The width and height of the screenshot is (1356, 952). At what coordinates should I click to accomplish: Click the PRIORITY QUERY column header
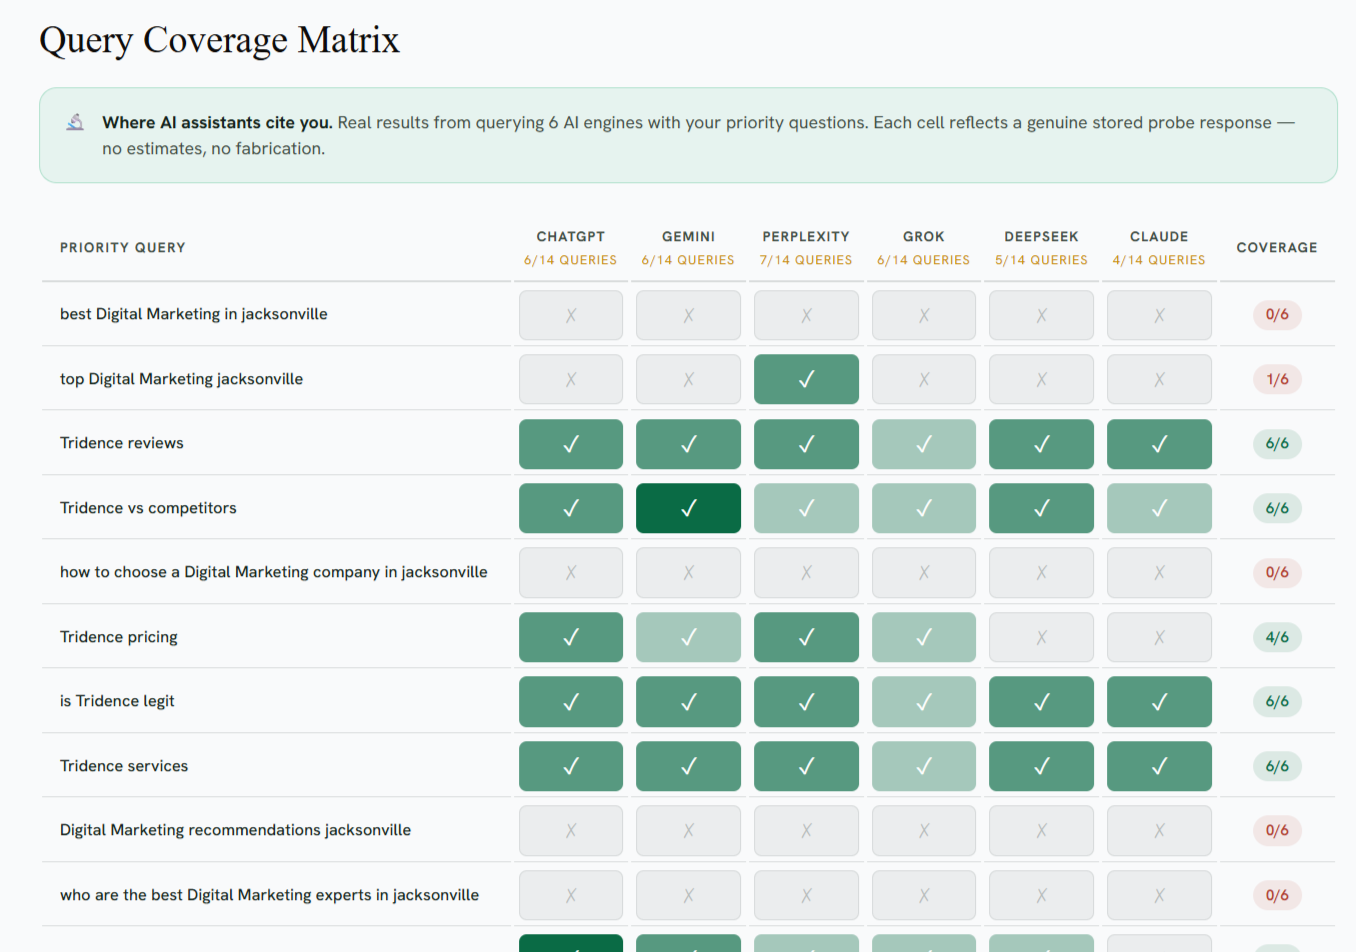click(x=123, y=248)
